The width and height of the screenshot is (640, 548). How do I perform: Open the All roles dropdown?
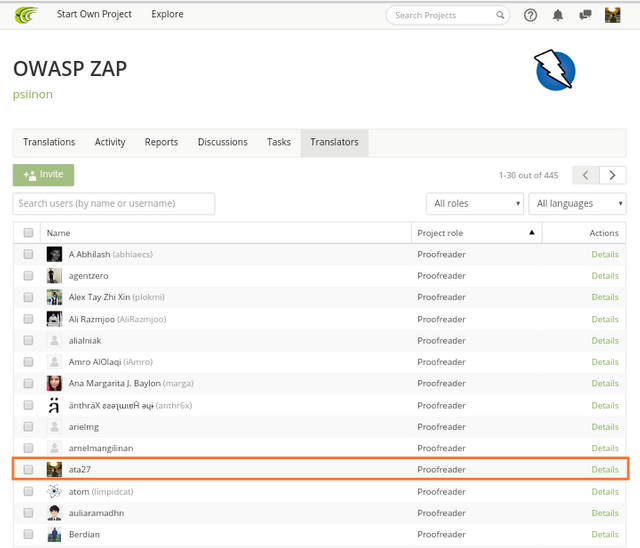[x=475, y=203]
